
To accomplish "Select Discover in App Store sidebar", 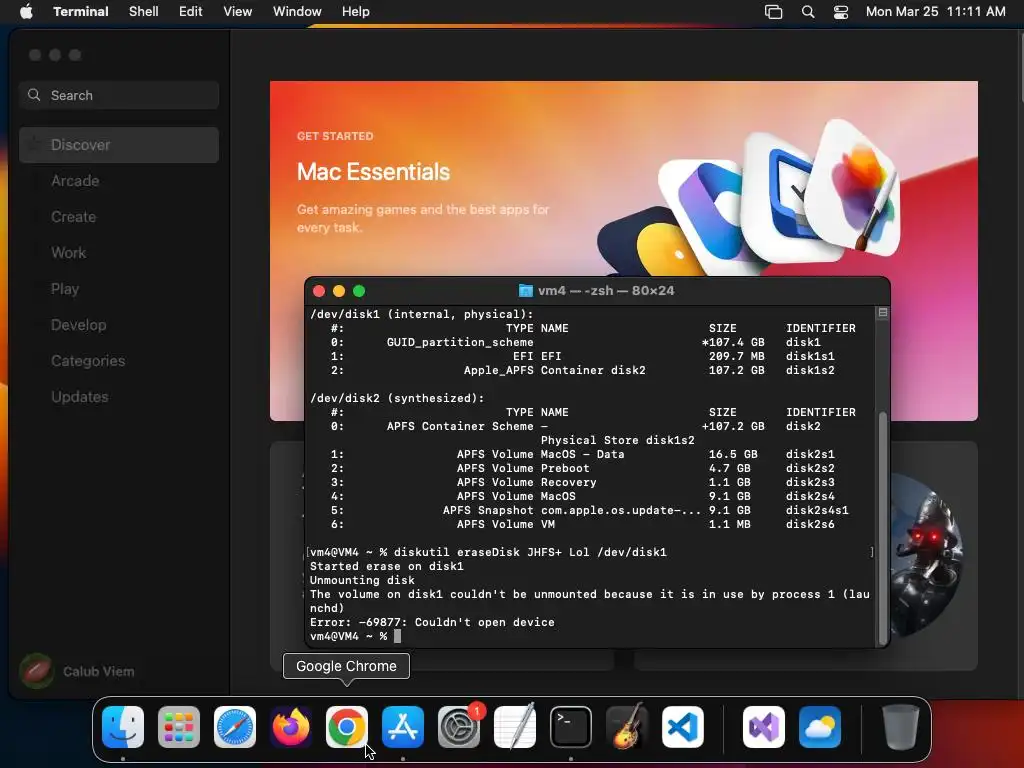I will pyautogui.click(x=119, y=145).
